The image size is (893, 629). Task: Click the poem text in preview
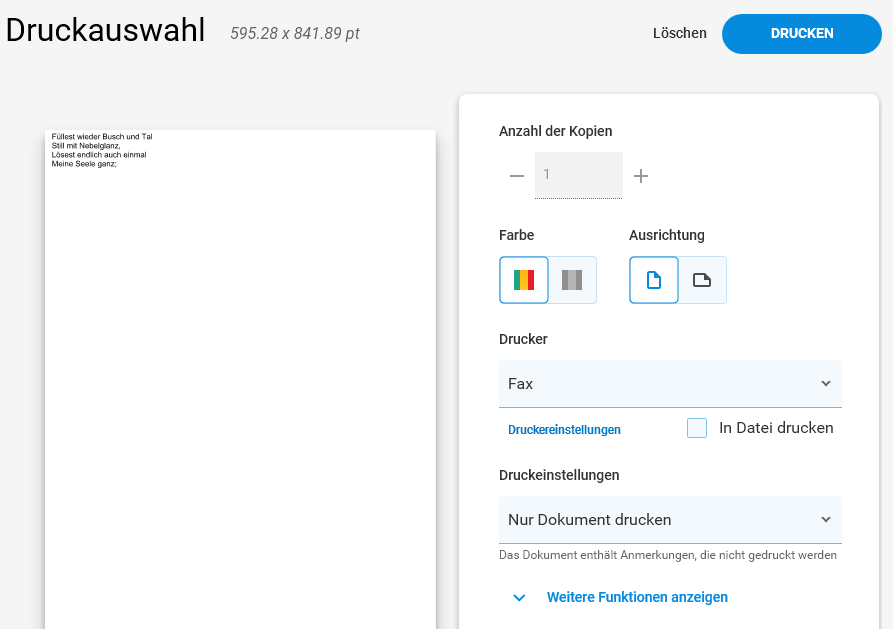point(102,150)
